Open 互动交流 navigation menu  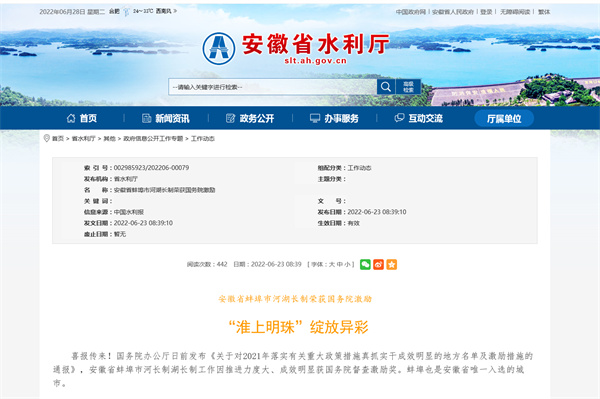(418, 118)
